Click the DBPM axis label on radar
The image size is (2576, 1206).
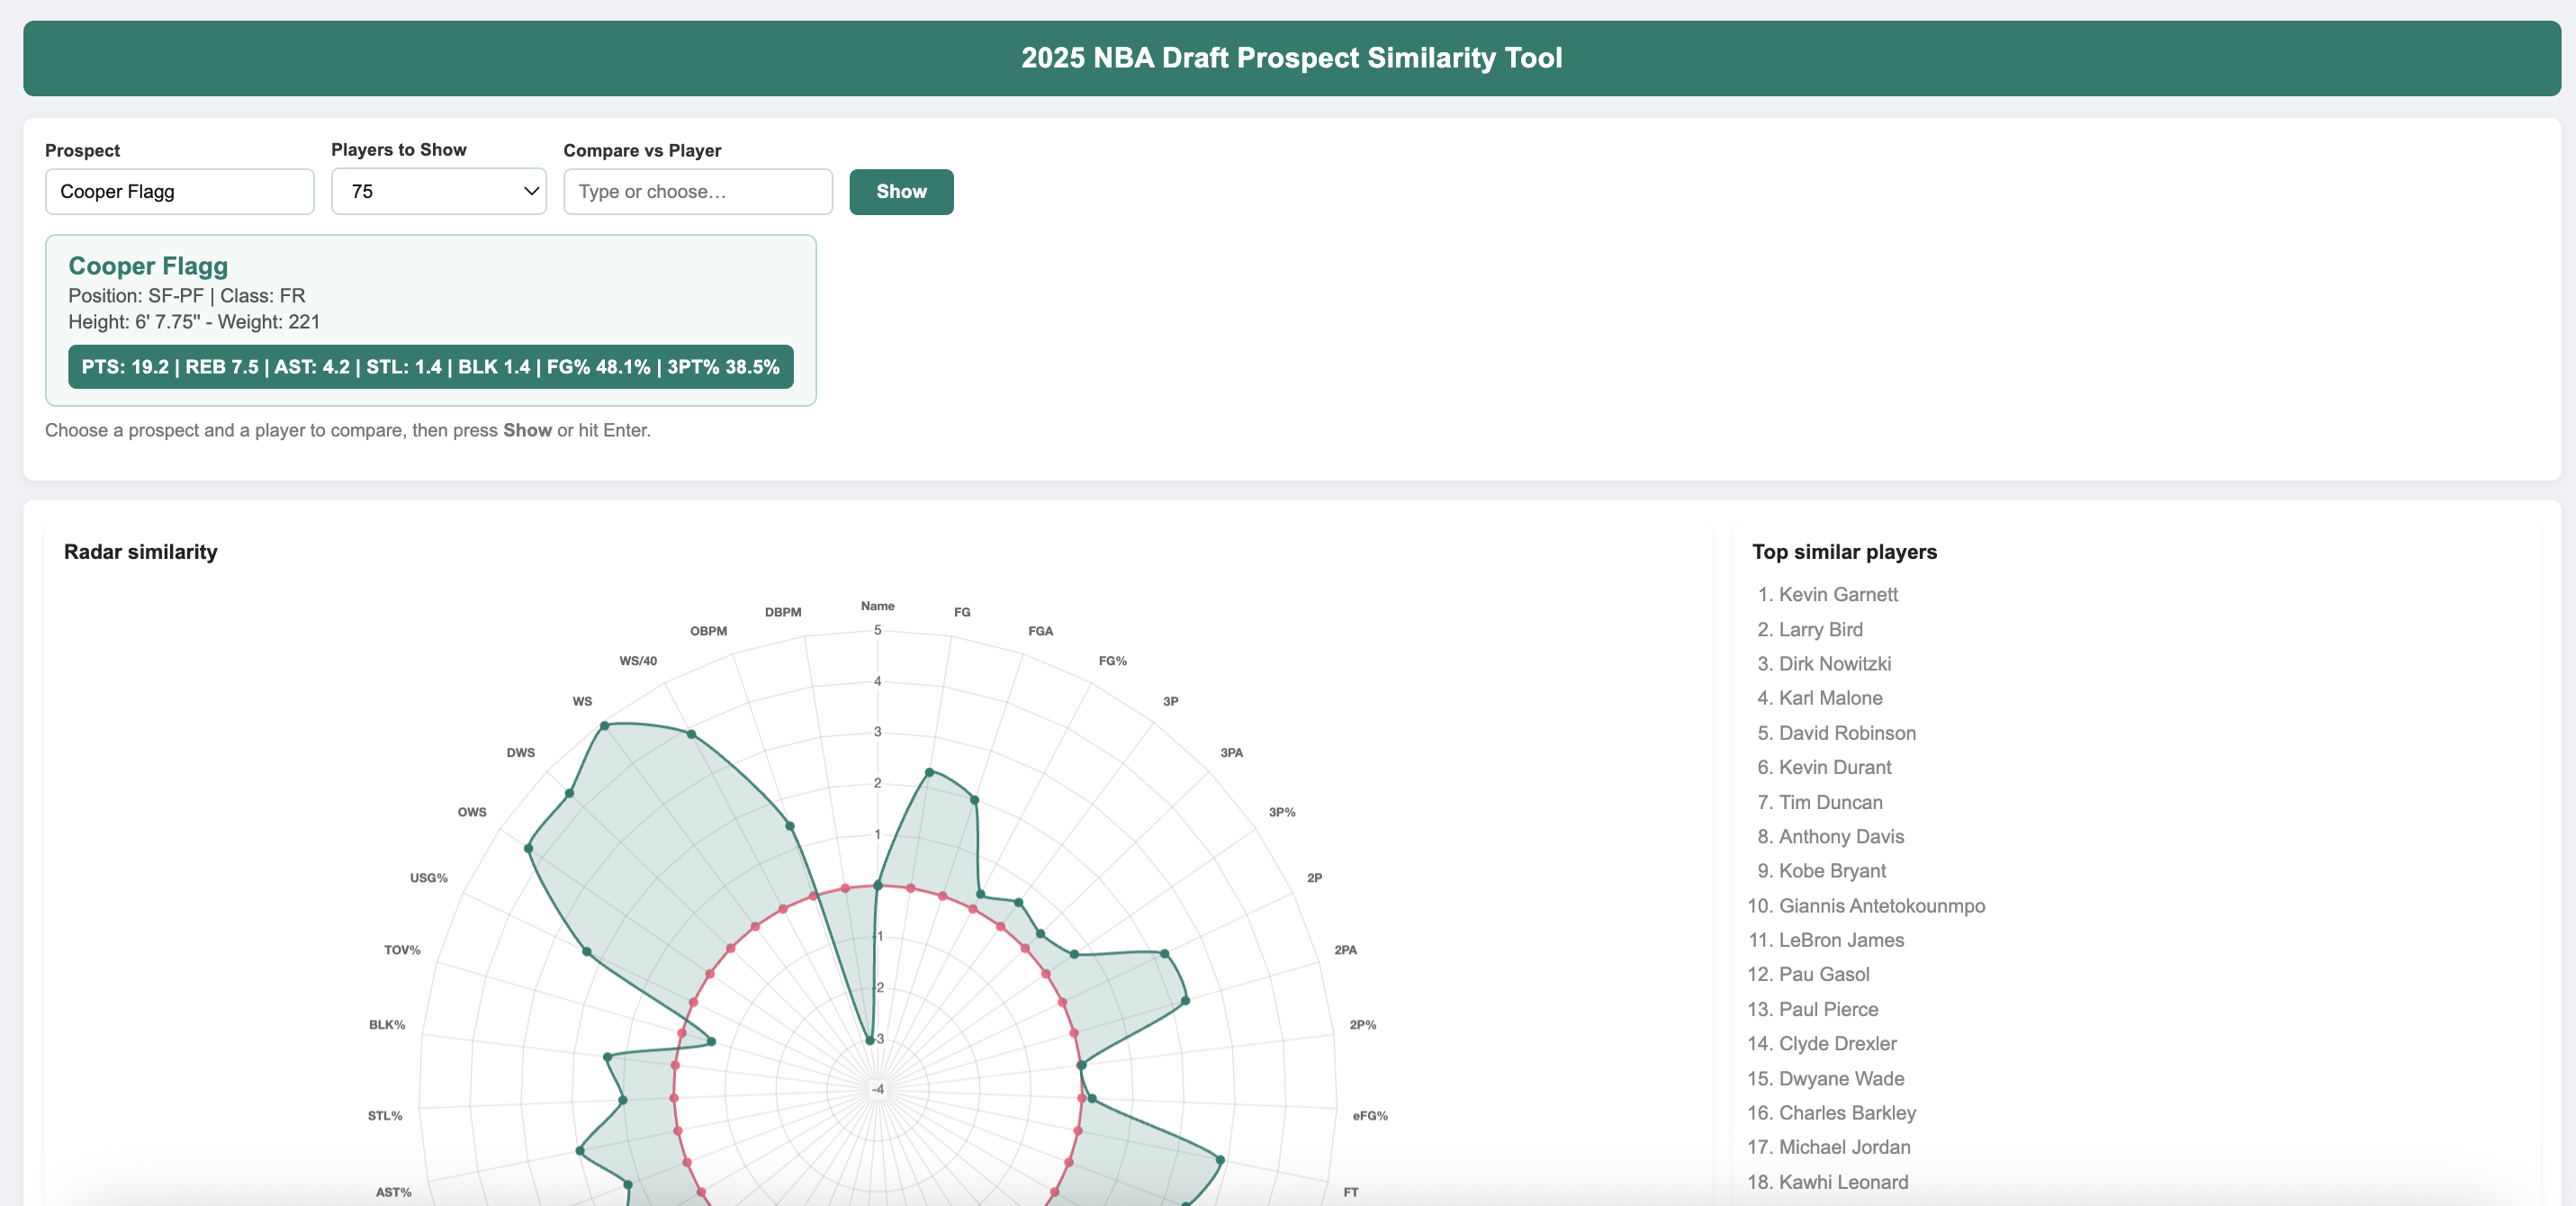(x=783, y=612)
